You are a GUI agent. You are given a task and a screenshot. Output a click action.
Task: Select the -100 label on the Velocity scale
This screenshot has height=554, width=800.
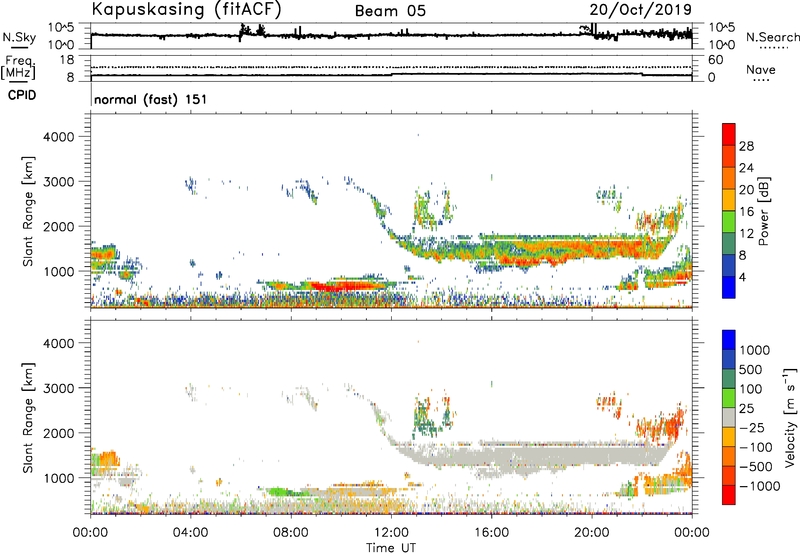click(756, 447)
